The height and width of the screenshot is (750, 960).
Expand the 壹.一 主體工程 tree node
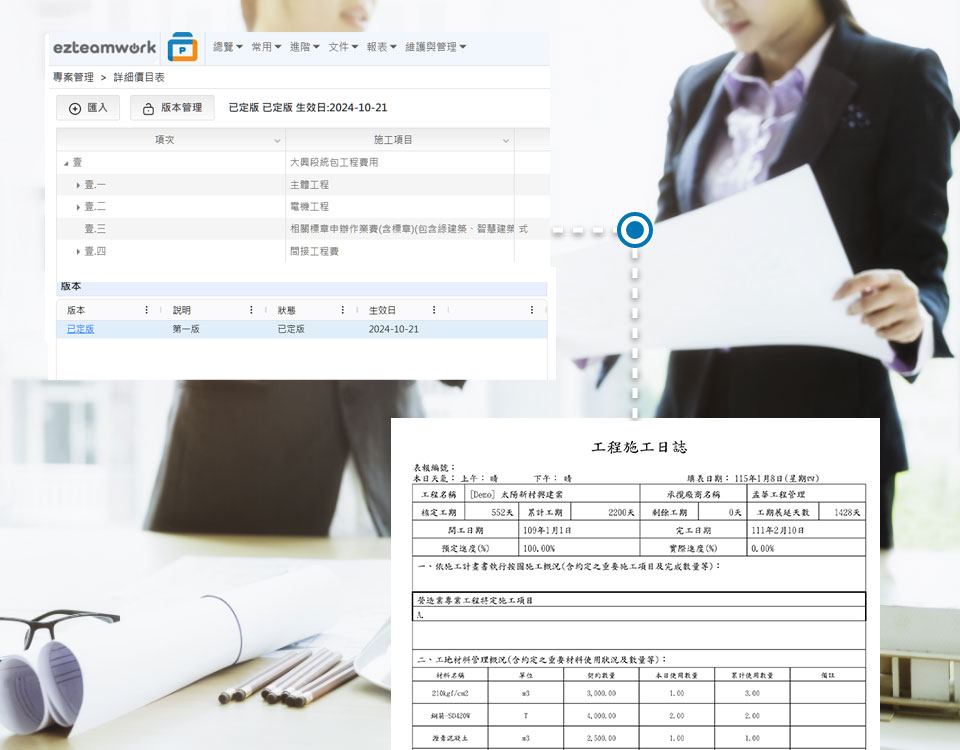pyautogui.click(x=79, y=184)
